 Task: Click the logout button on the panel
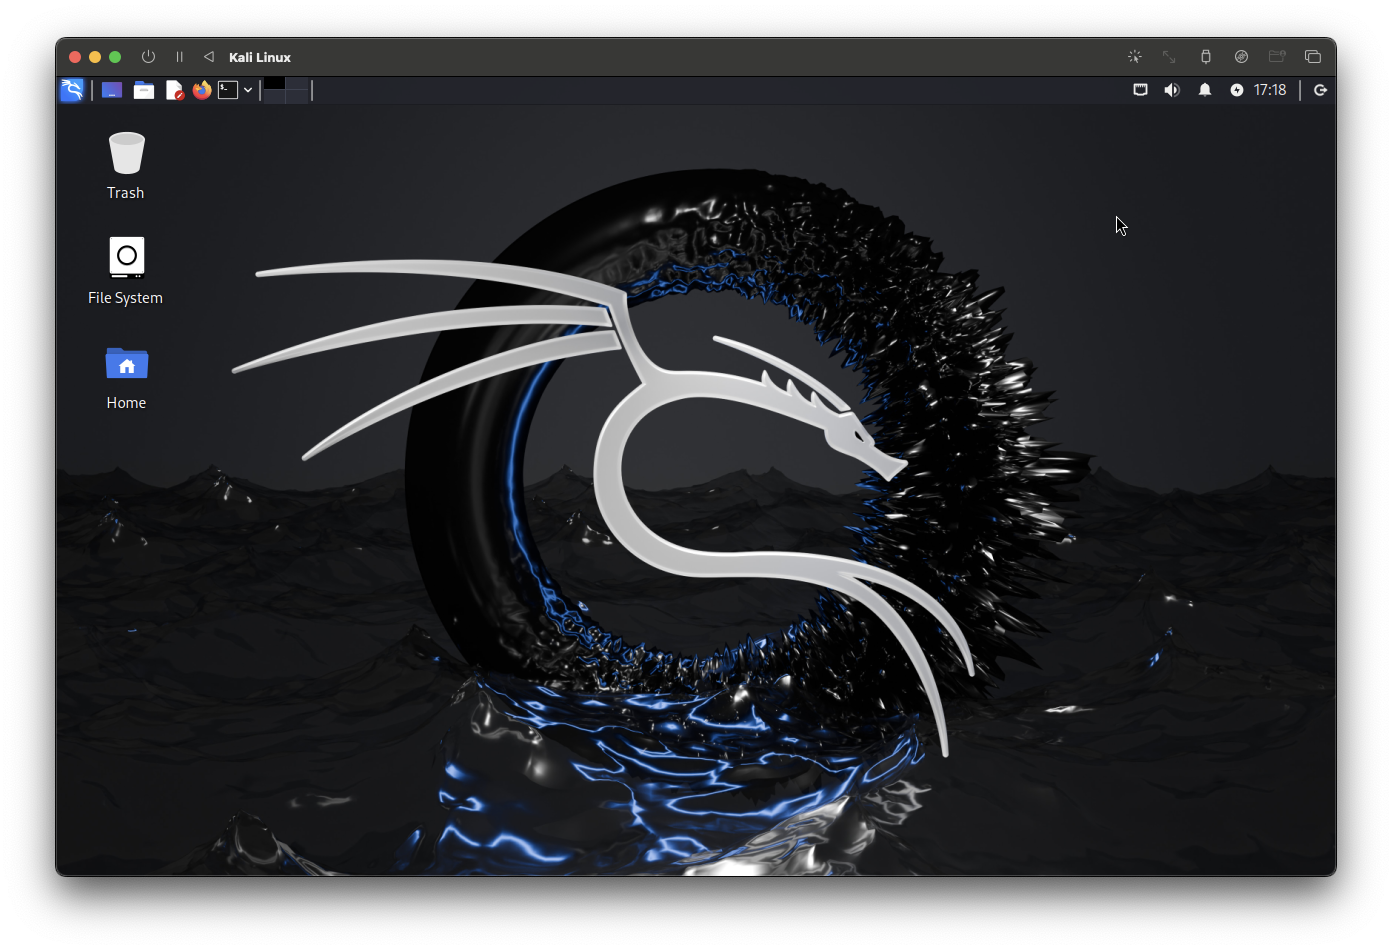[x=1320, y=90]
